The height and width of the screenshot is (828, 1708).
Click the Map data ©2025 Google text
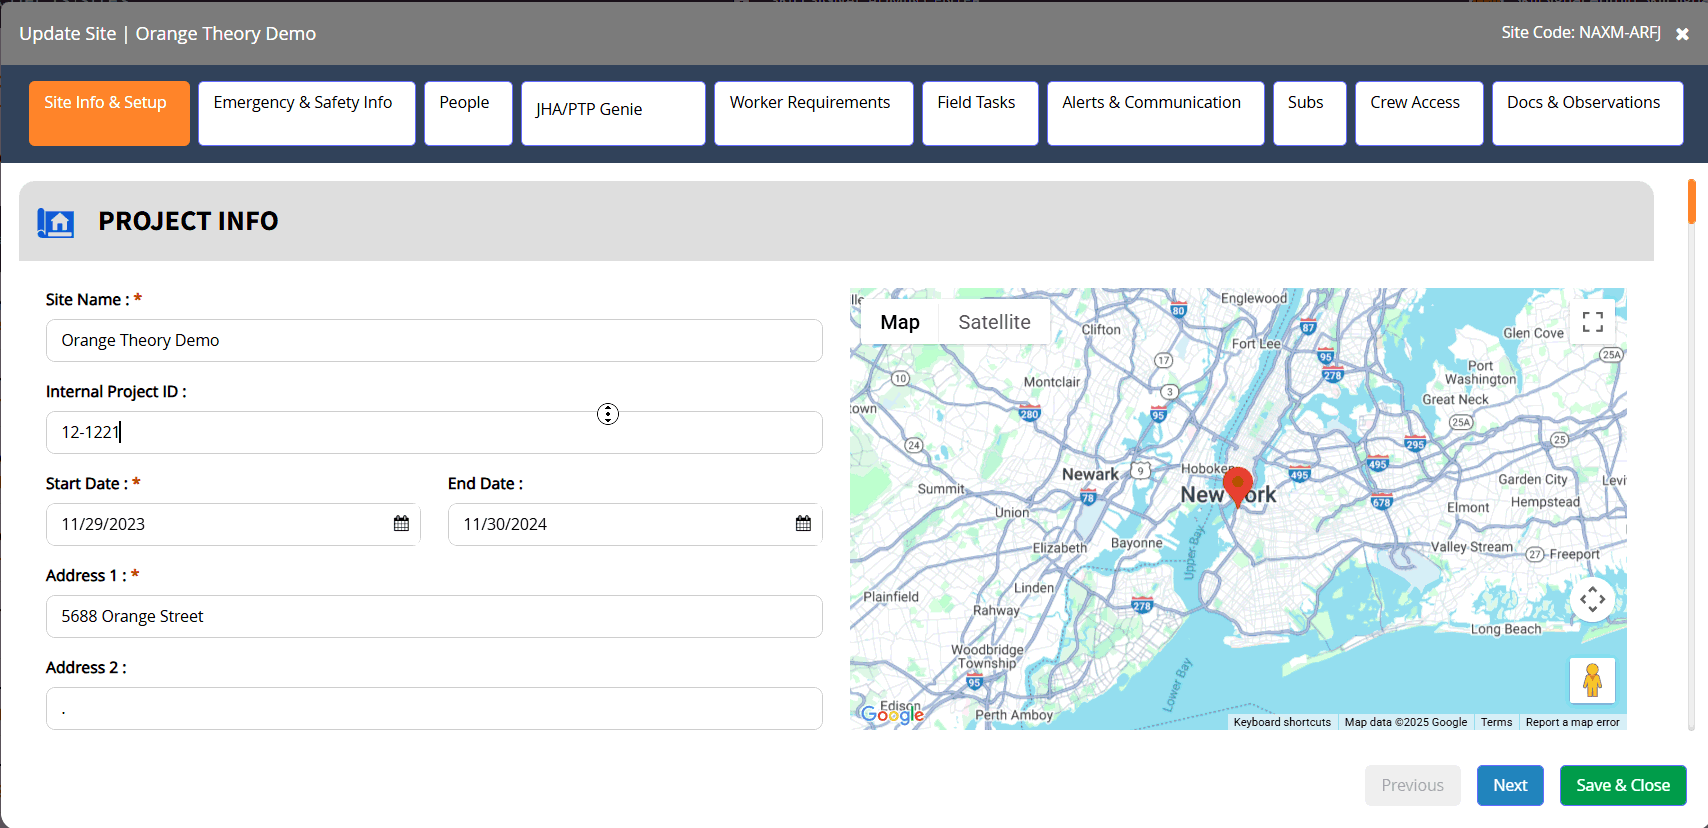pyautogui.click(x=1406, y=722)
